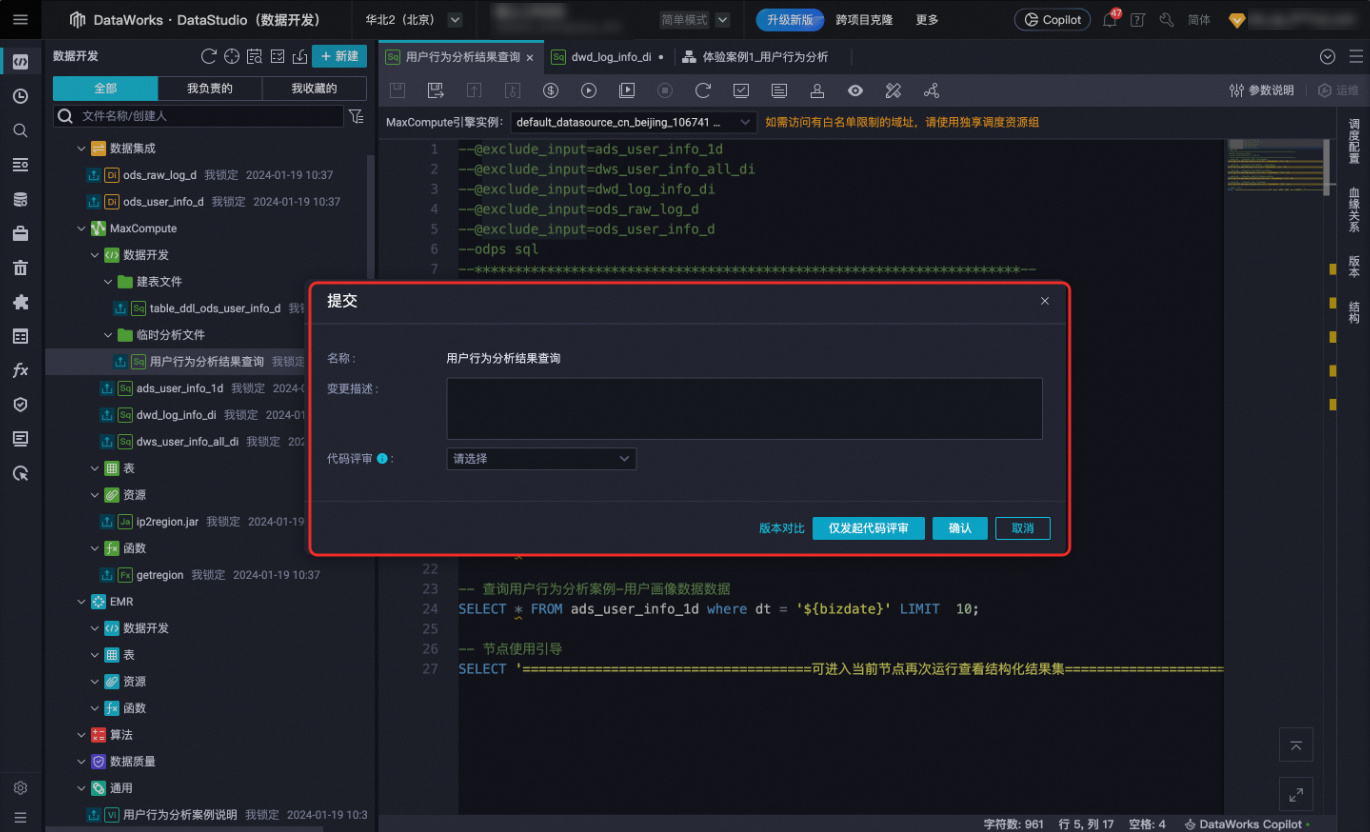
Task: Click the 变更描述 text area
Action: click(744, 408)
